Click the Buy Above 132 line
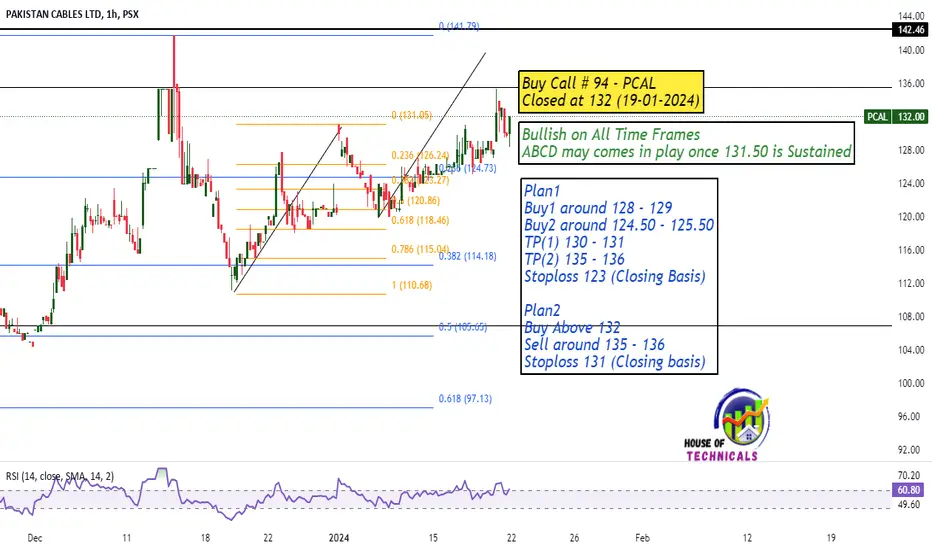This screenshot has width=932, height=550. click(572, 328)
